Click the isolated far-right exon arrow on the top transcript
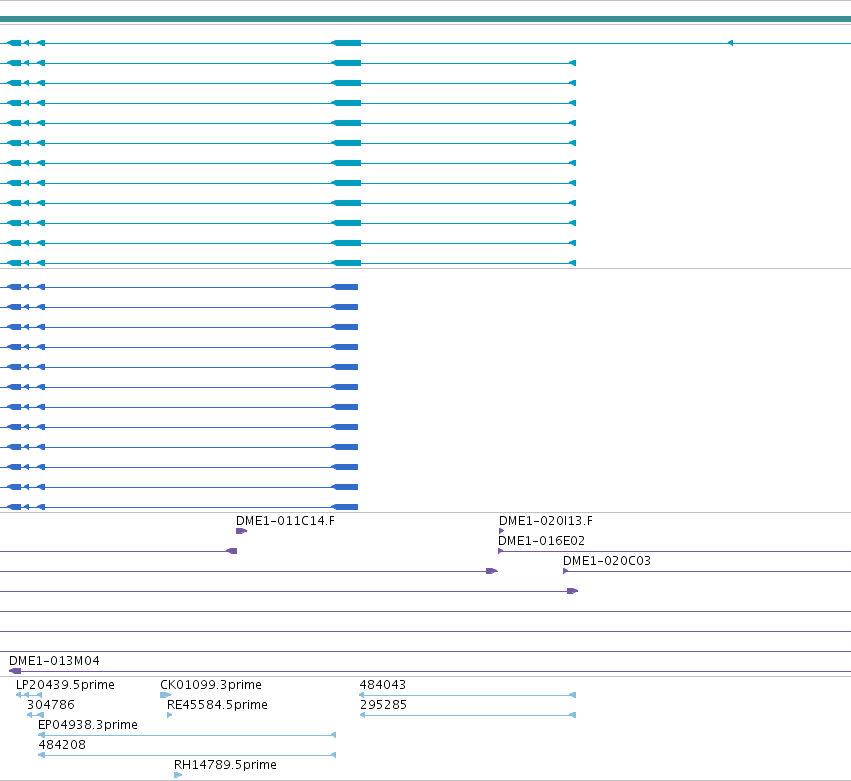 730,43
